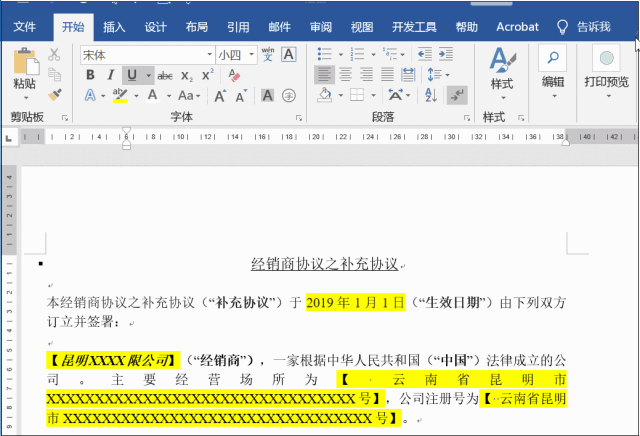Open the font size dropdown

point(252,55)
